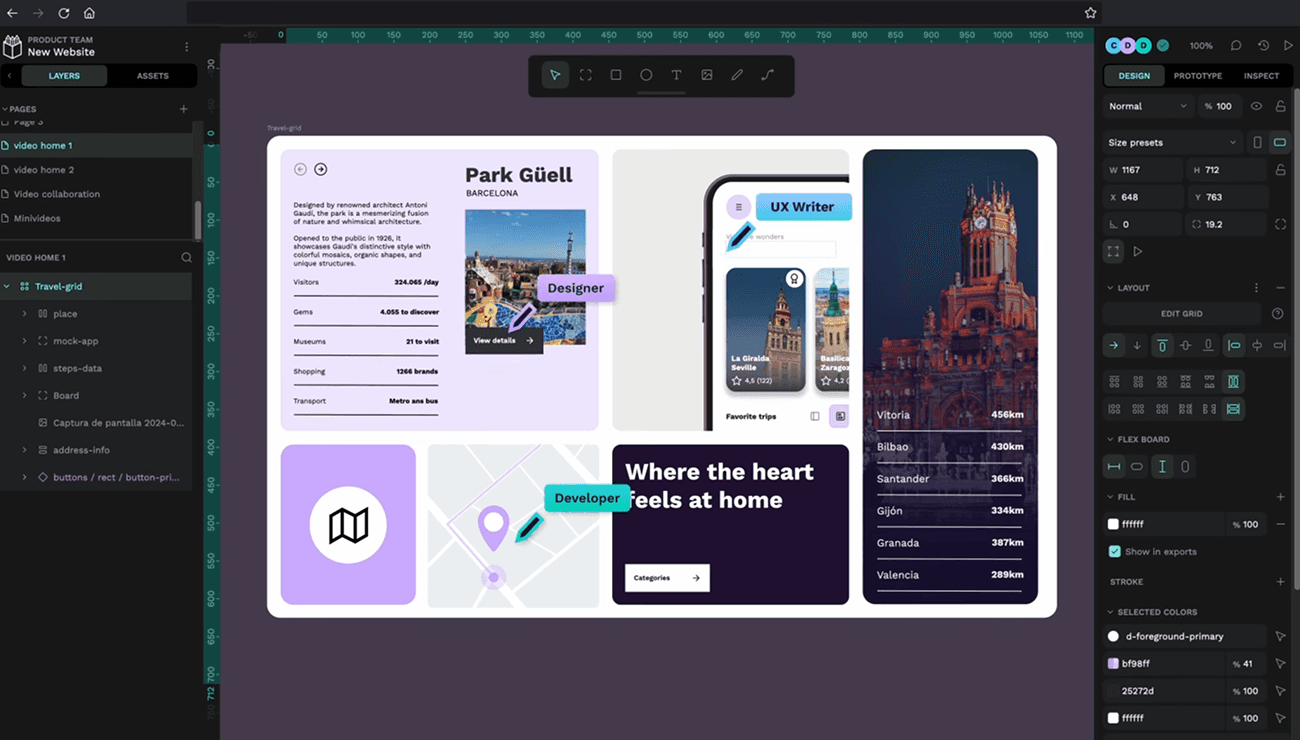Image resolution: width=1300 pixels, height=740 pixels.
Task: Toggle clip content frame icon
Action: (1113, 251)
